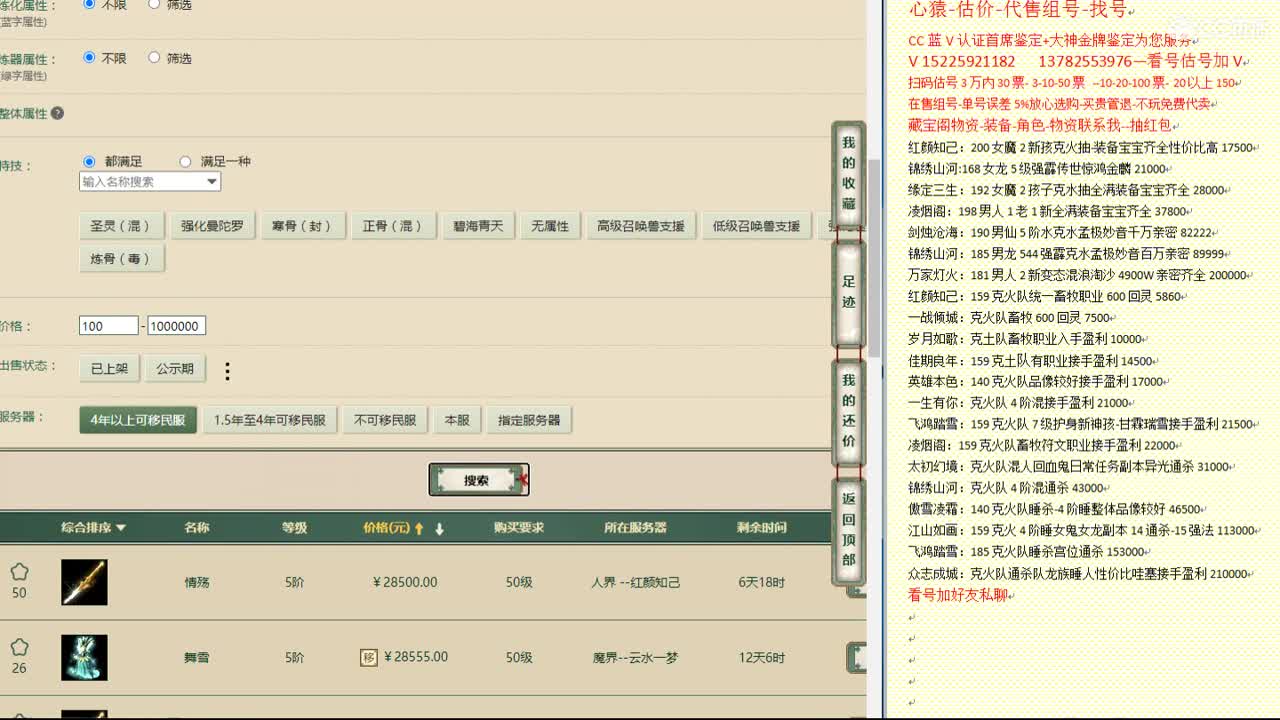Click 购买要求 column header
Screen dimensions: 1280x720
point(519,527)
